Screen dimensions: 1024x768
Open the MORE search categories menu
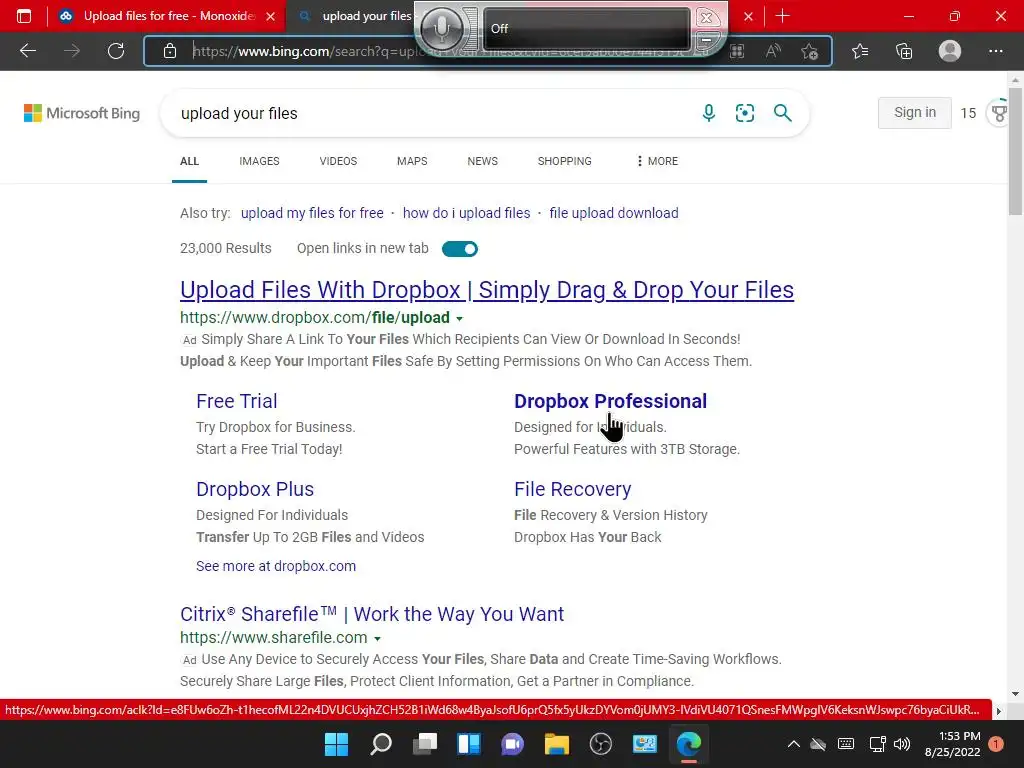pyautogui.click(x=657, y=161)
